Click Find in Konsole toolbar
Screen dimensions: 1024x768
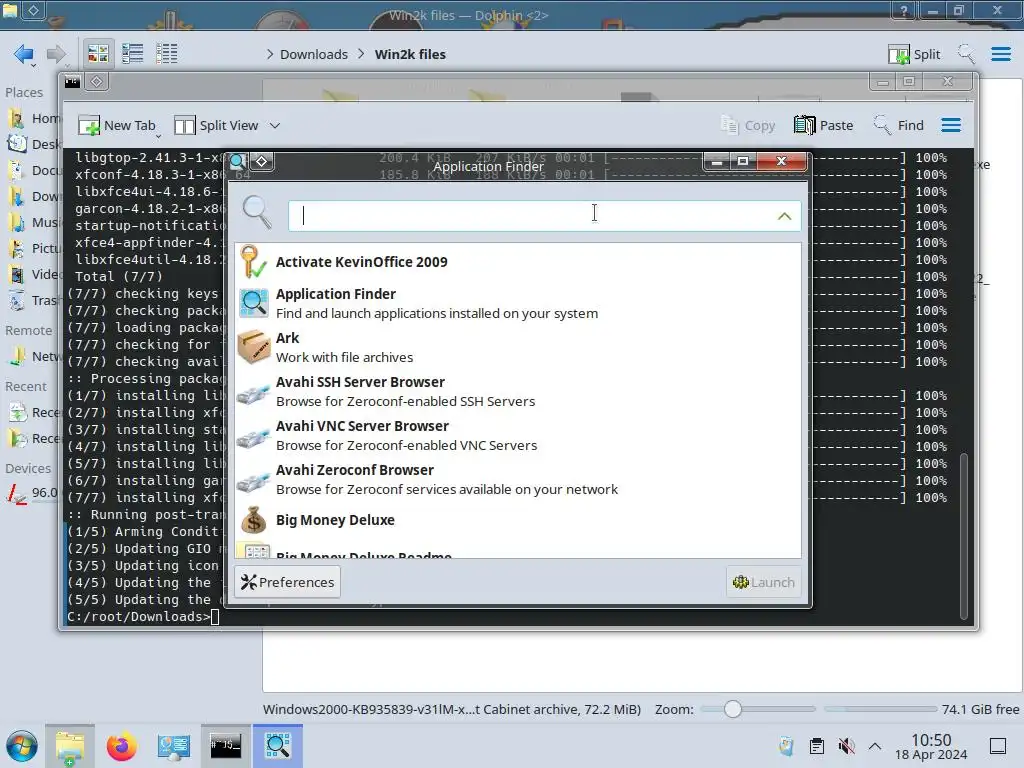point(899,125)
